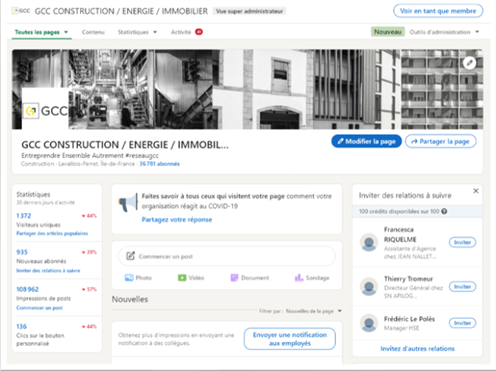The image size is (496, 371).
Task: Switch to the Contenu tab
Action: (x=93, y=32)
